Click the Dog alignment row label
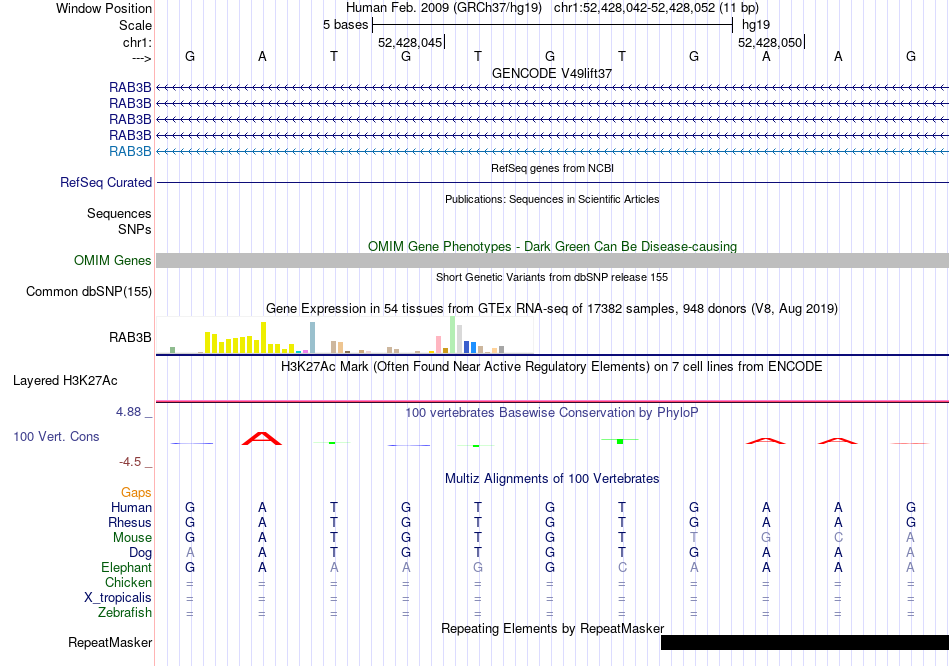 pos(140,553)
